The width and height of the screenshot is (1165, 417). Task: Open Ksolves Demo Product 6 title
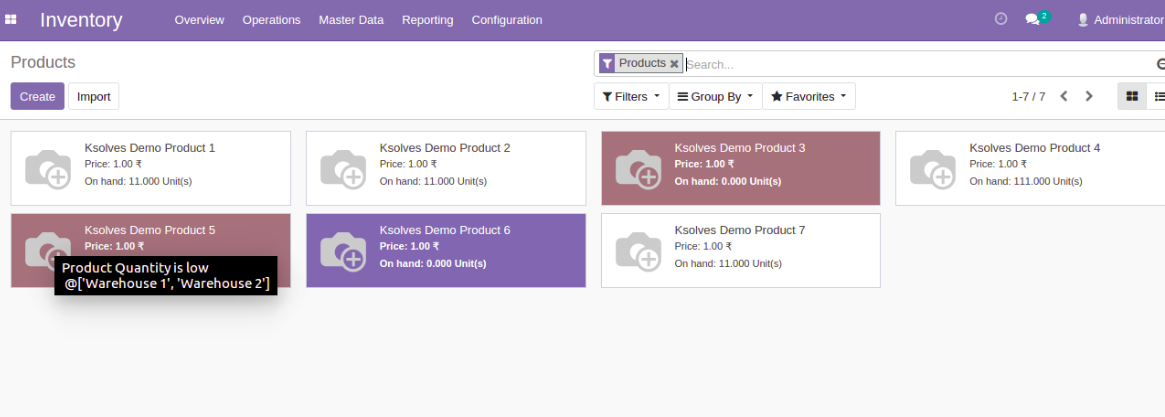[444, 230]
